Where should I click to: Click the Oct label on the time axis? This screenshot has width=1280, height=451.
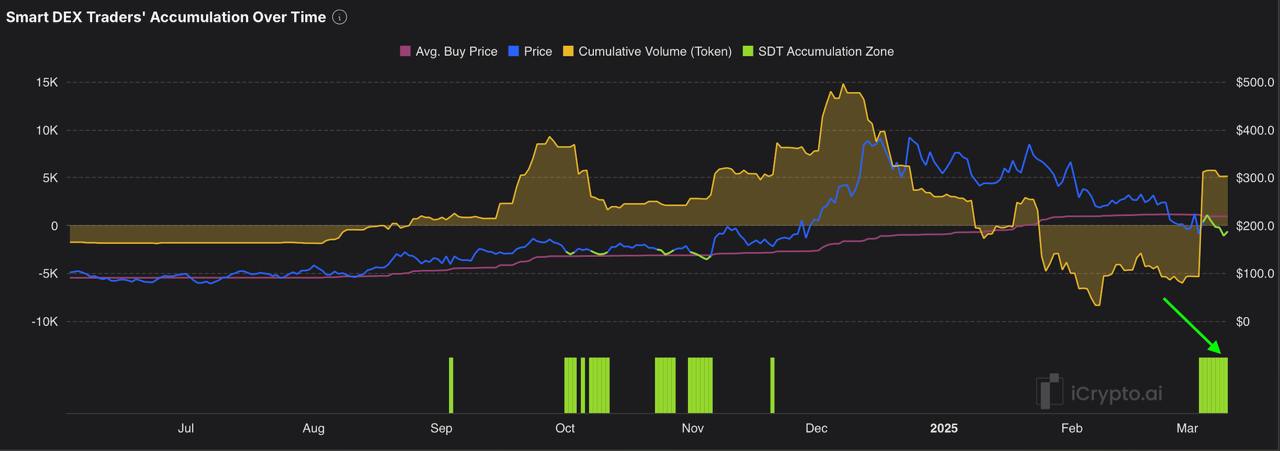point(565,428)
